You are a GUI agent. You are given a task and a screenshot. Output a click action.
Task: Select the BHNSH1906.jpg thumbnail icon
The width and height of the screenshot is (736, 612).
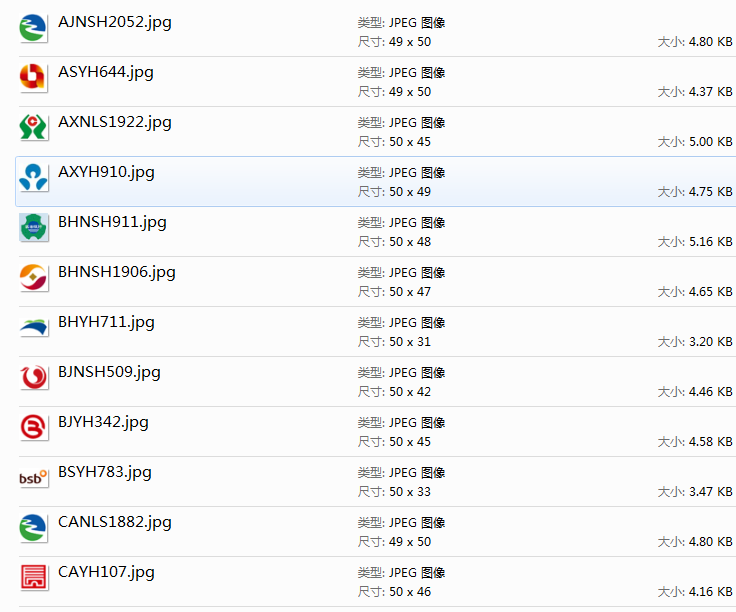point(33,277)
